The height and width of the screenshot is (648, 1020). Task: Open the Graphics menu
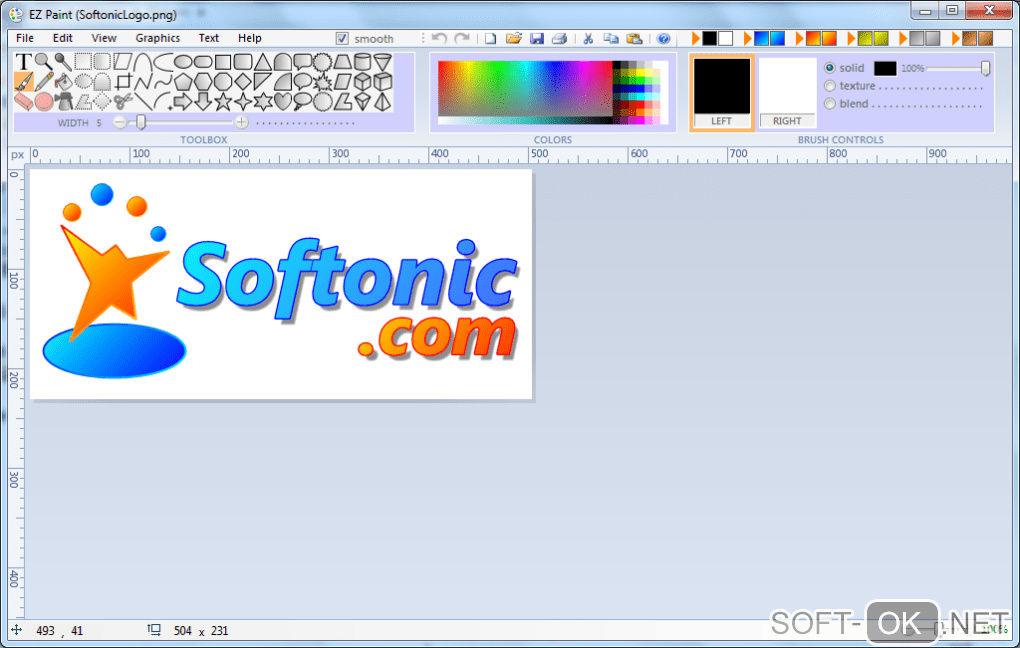click(157, 38)
